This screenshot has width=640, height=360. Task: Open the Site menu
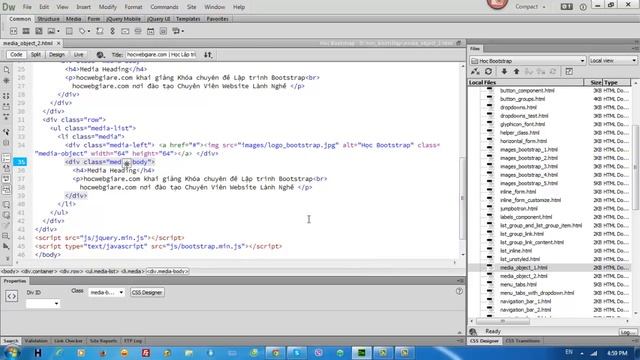coord(191,7)
